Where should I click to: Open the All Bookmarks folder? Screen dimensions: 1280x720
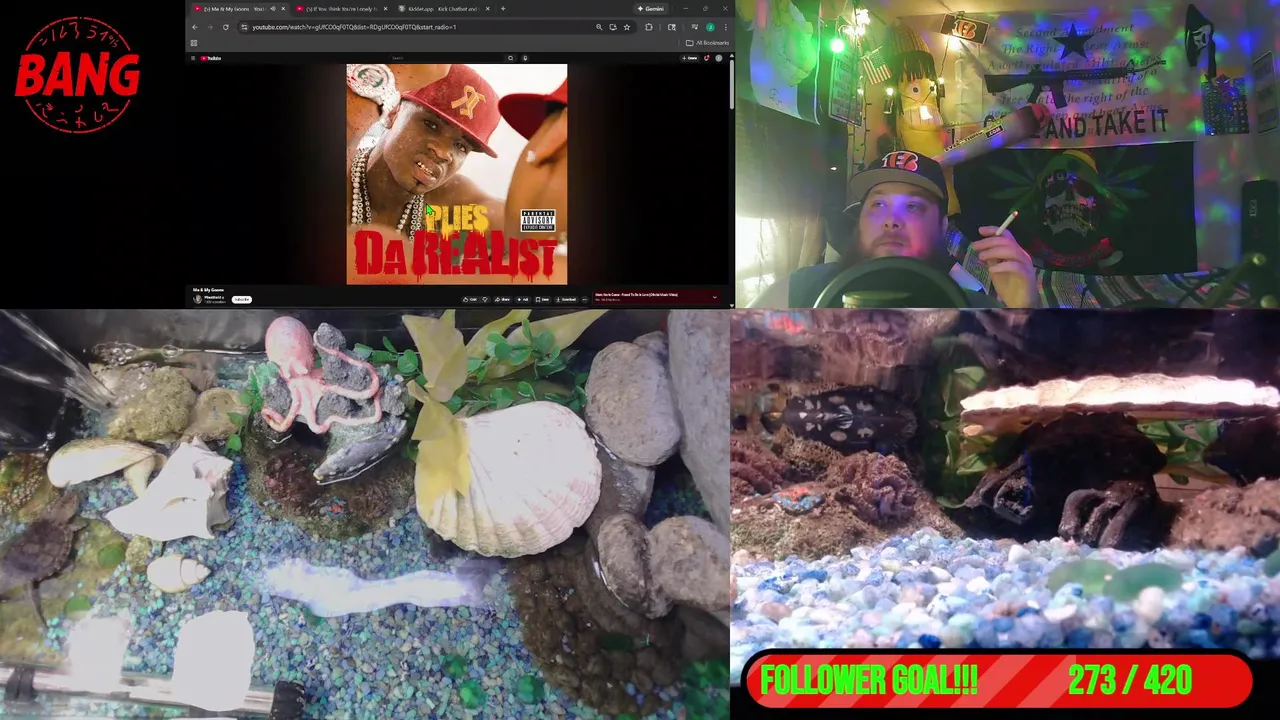tap(707, 43)
